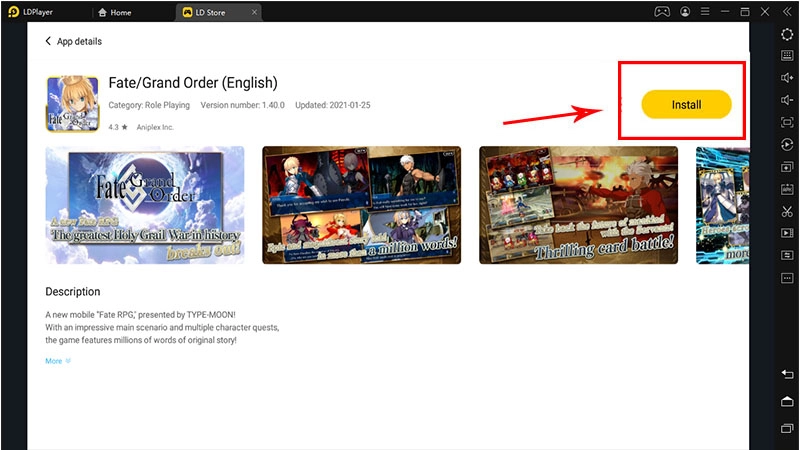Click the 4.3 star rating
800x450 pixels.
[x=118, y=127]
